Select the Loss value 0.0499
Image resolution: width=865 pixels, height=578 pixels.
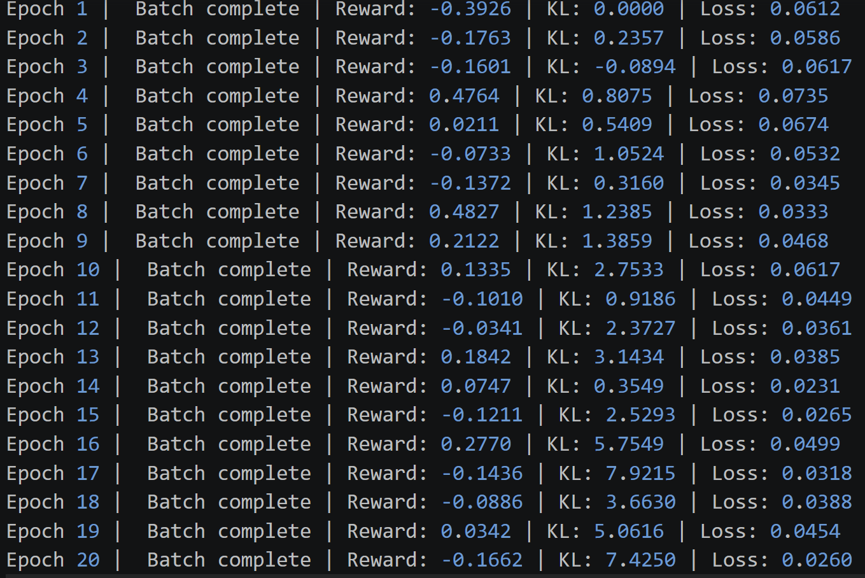tap(805, 444)
